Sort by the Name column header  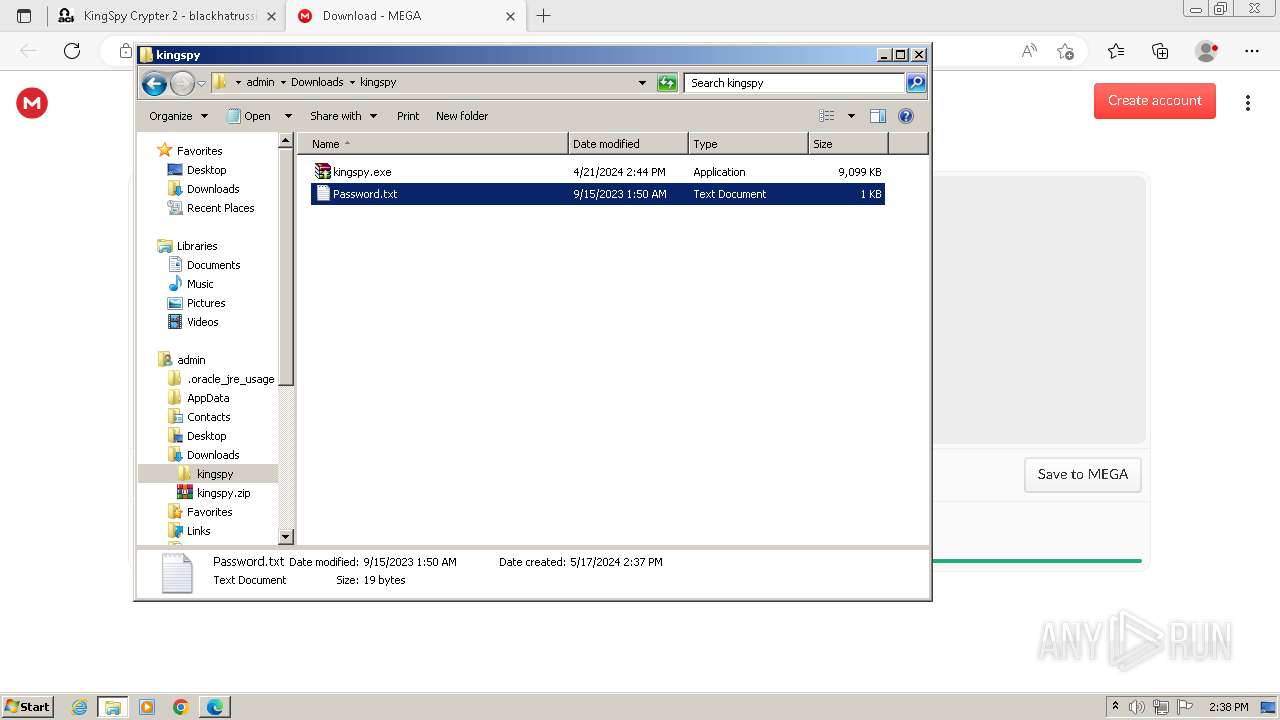click(433, 144)
